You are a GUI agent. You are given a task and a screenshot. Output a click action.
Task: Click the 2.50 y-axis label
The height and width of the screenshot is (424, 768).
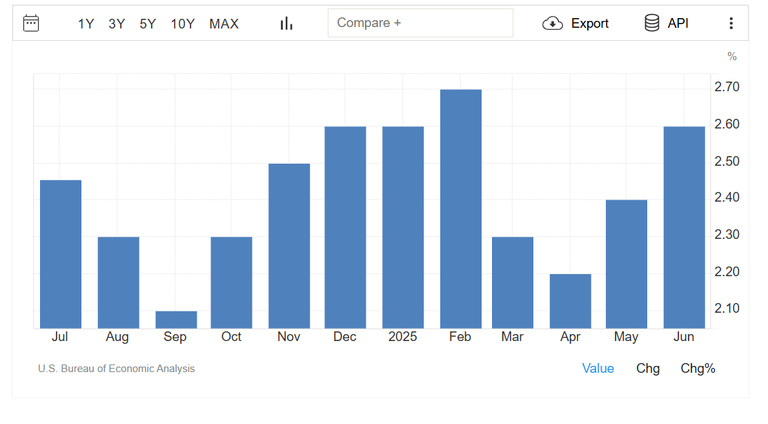point(727,162)
